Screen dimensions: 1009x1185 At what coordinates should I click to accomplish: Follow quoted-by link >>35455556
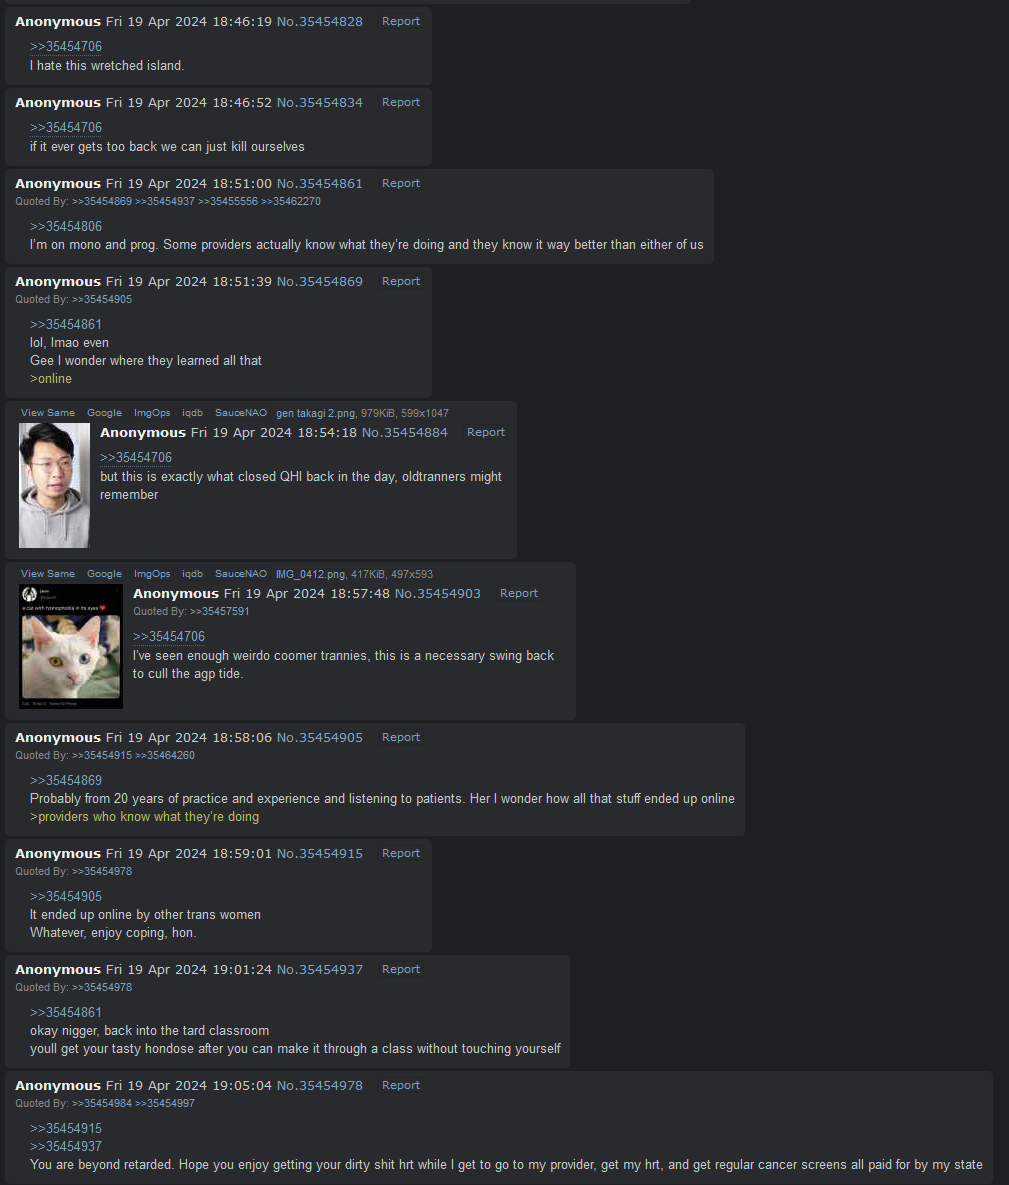[227, 202]
